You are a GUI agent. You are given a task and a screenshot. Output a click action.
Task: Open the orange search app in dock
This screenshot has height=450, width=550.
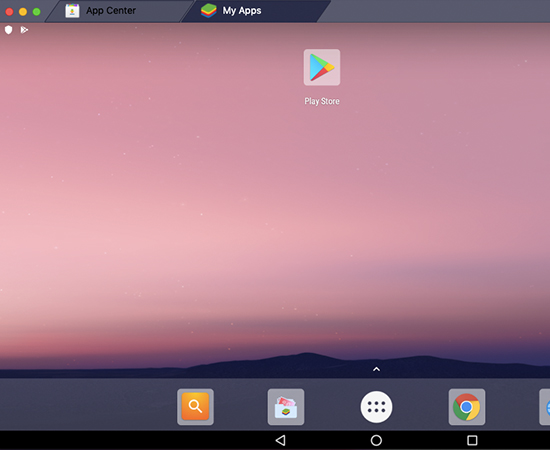[195, 407]
